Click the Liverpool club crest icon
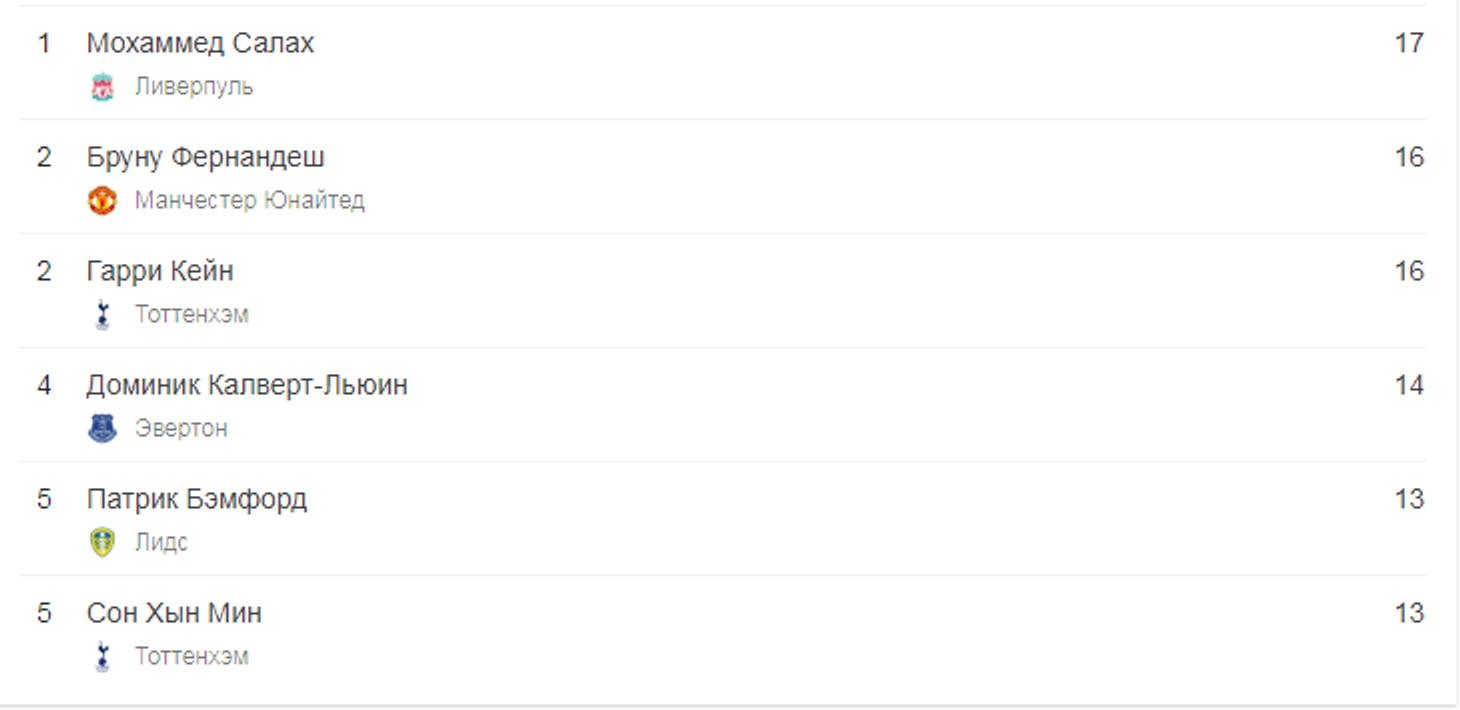The width and height of the screenshot is (1460, 710). (x=102, y=87)
